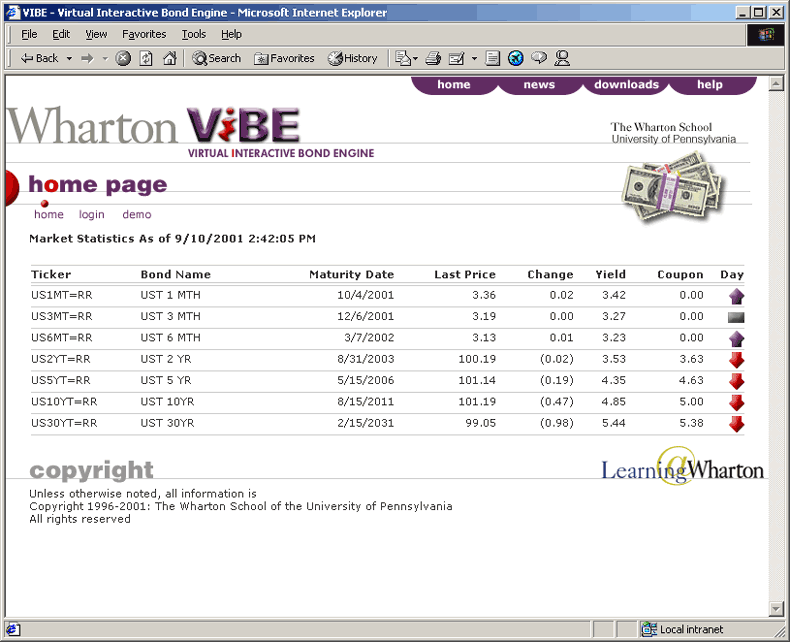The height and width of the screenshot is (642, 790).
Task: Click the scrollbar up arrow
Action: [x=776, y=84]
